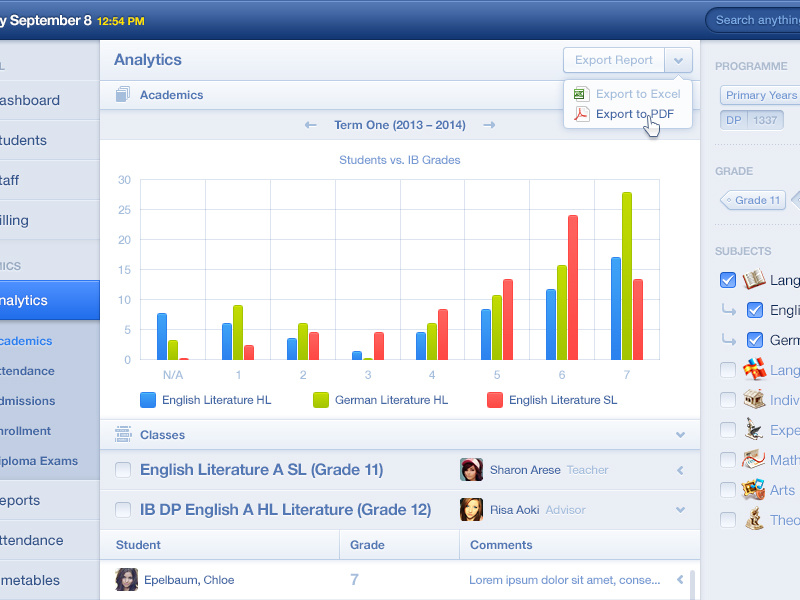The width and height of the screenshot is (800, 600).
Task: Click the book icon beside first Language subject
Action: (x=754, y=280)
